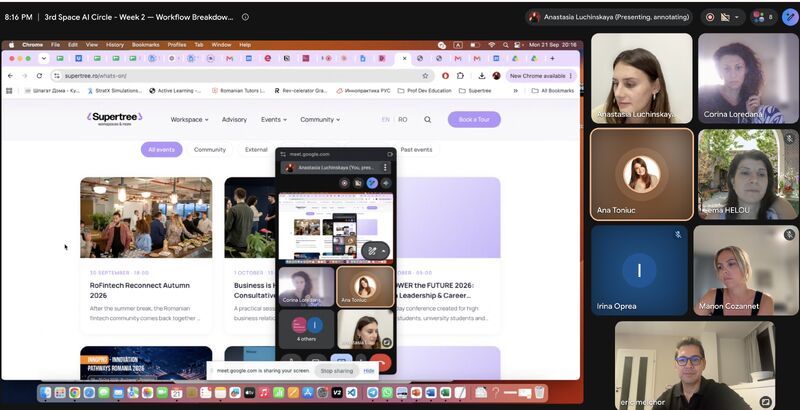The width and height of the screenshot is (800, 410).
Task: Add a new Chrome tab
Action: [x=553, y=59]
